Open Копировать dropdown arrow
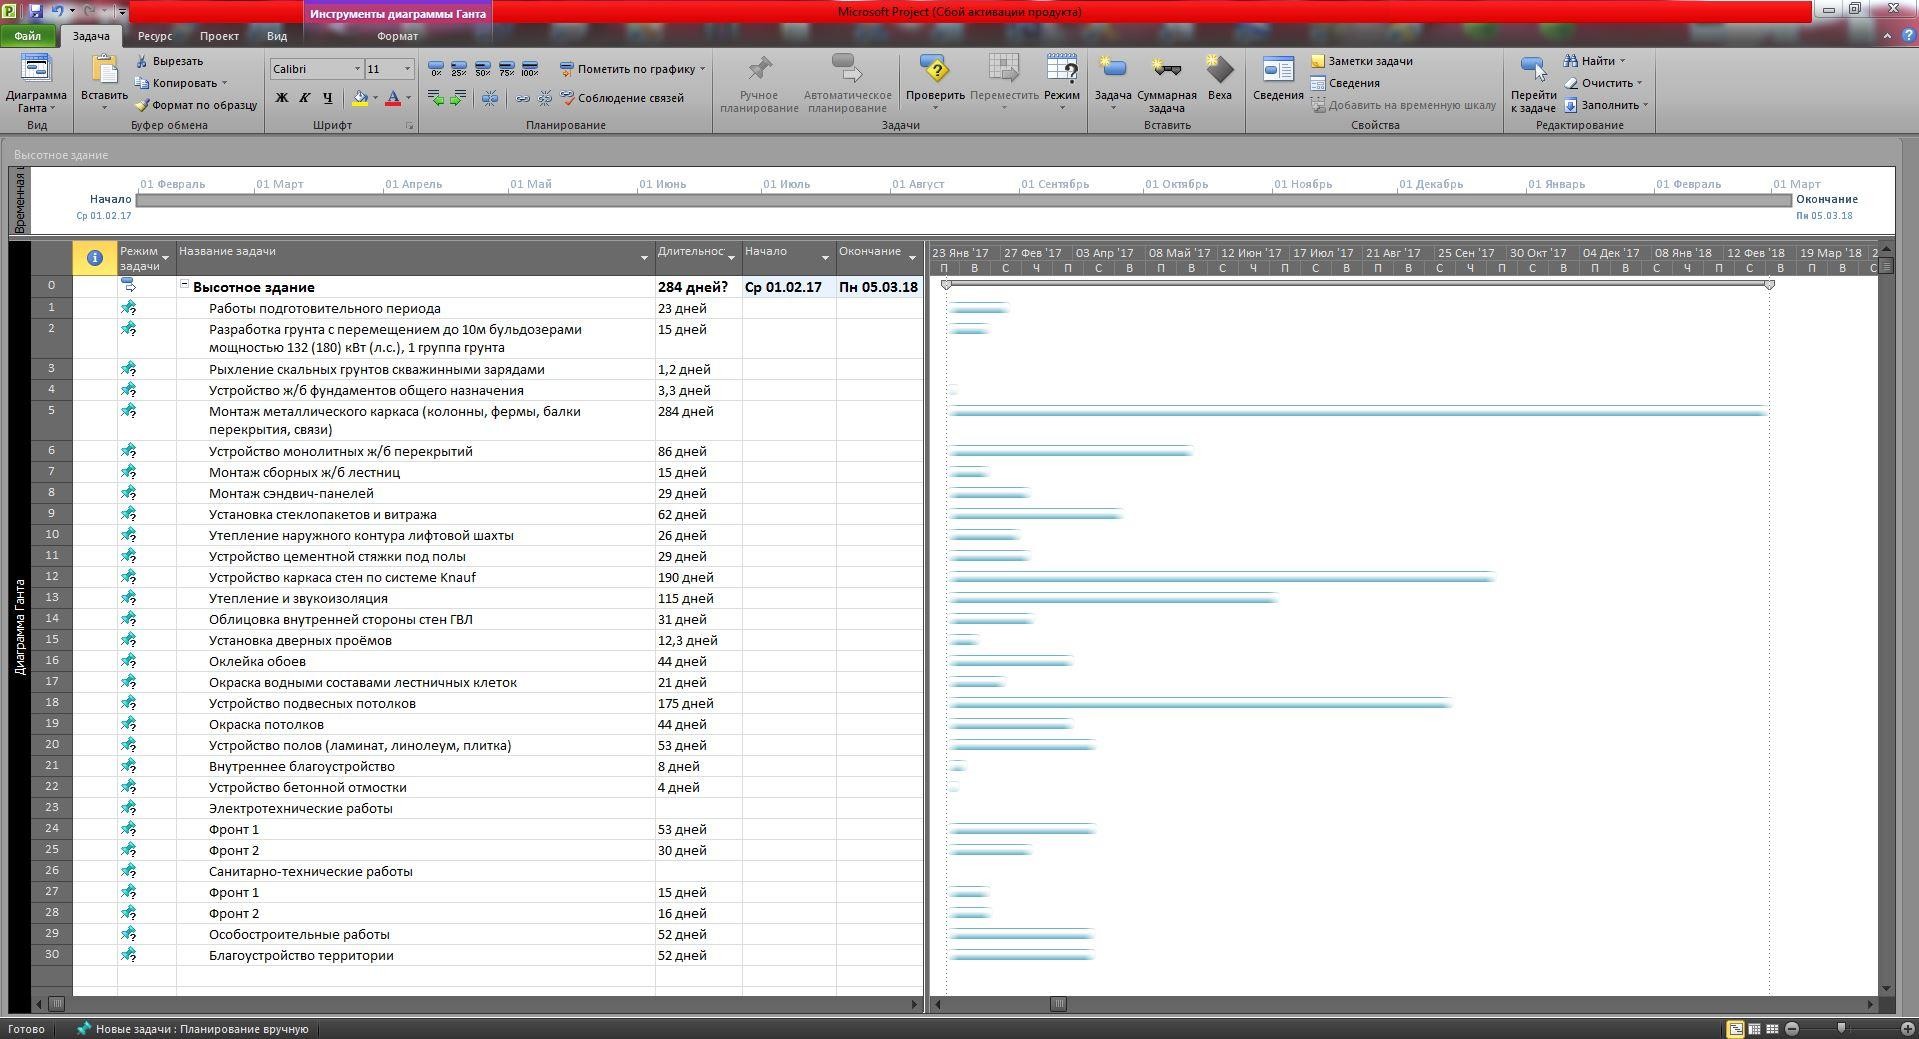The height and width of the screenshot is (1039, 1919). point(224,83)
